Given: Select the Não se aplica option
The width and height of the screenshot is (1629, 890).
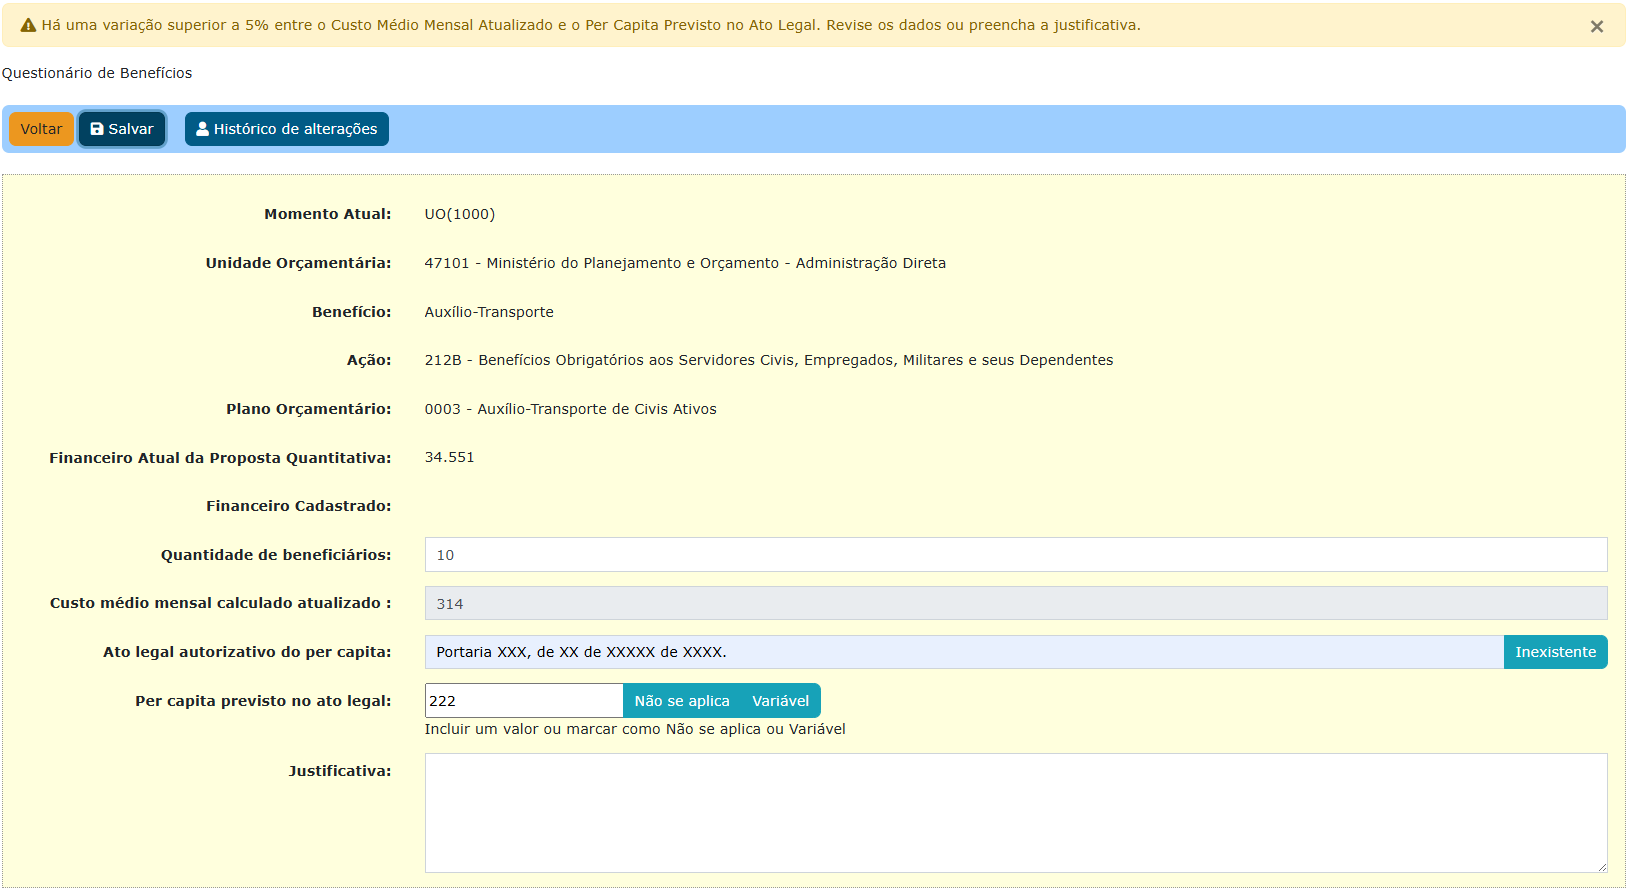Looking at the screenshot, I should [x=682, y=701].
